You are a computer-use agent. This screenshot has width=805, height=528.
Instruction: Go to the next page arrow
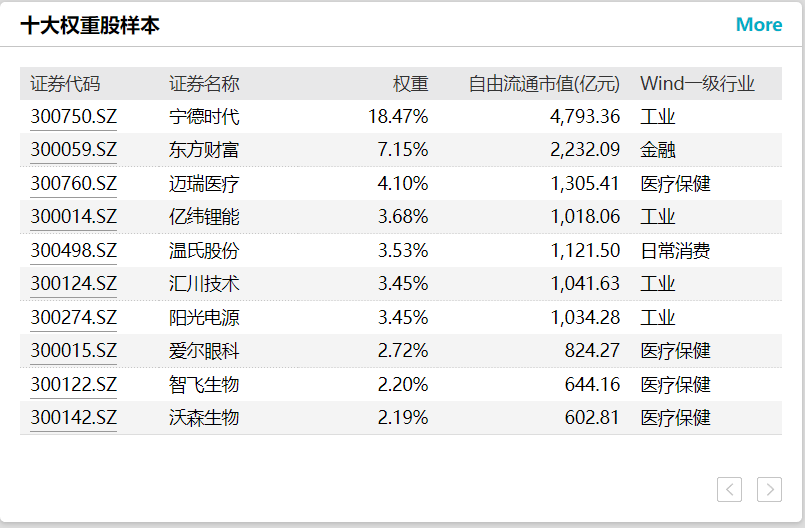click(x=769, y=489)
